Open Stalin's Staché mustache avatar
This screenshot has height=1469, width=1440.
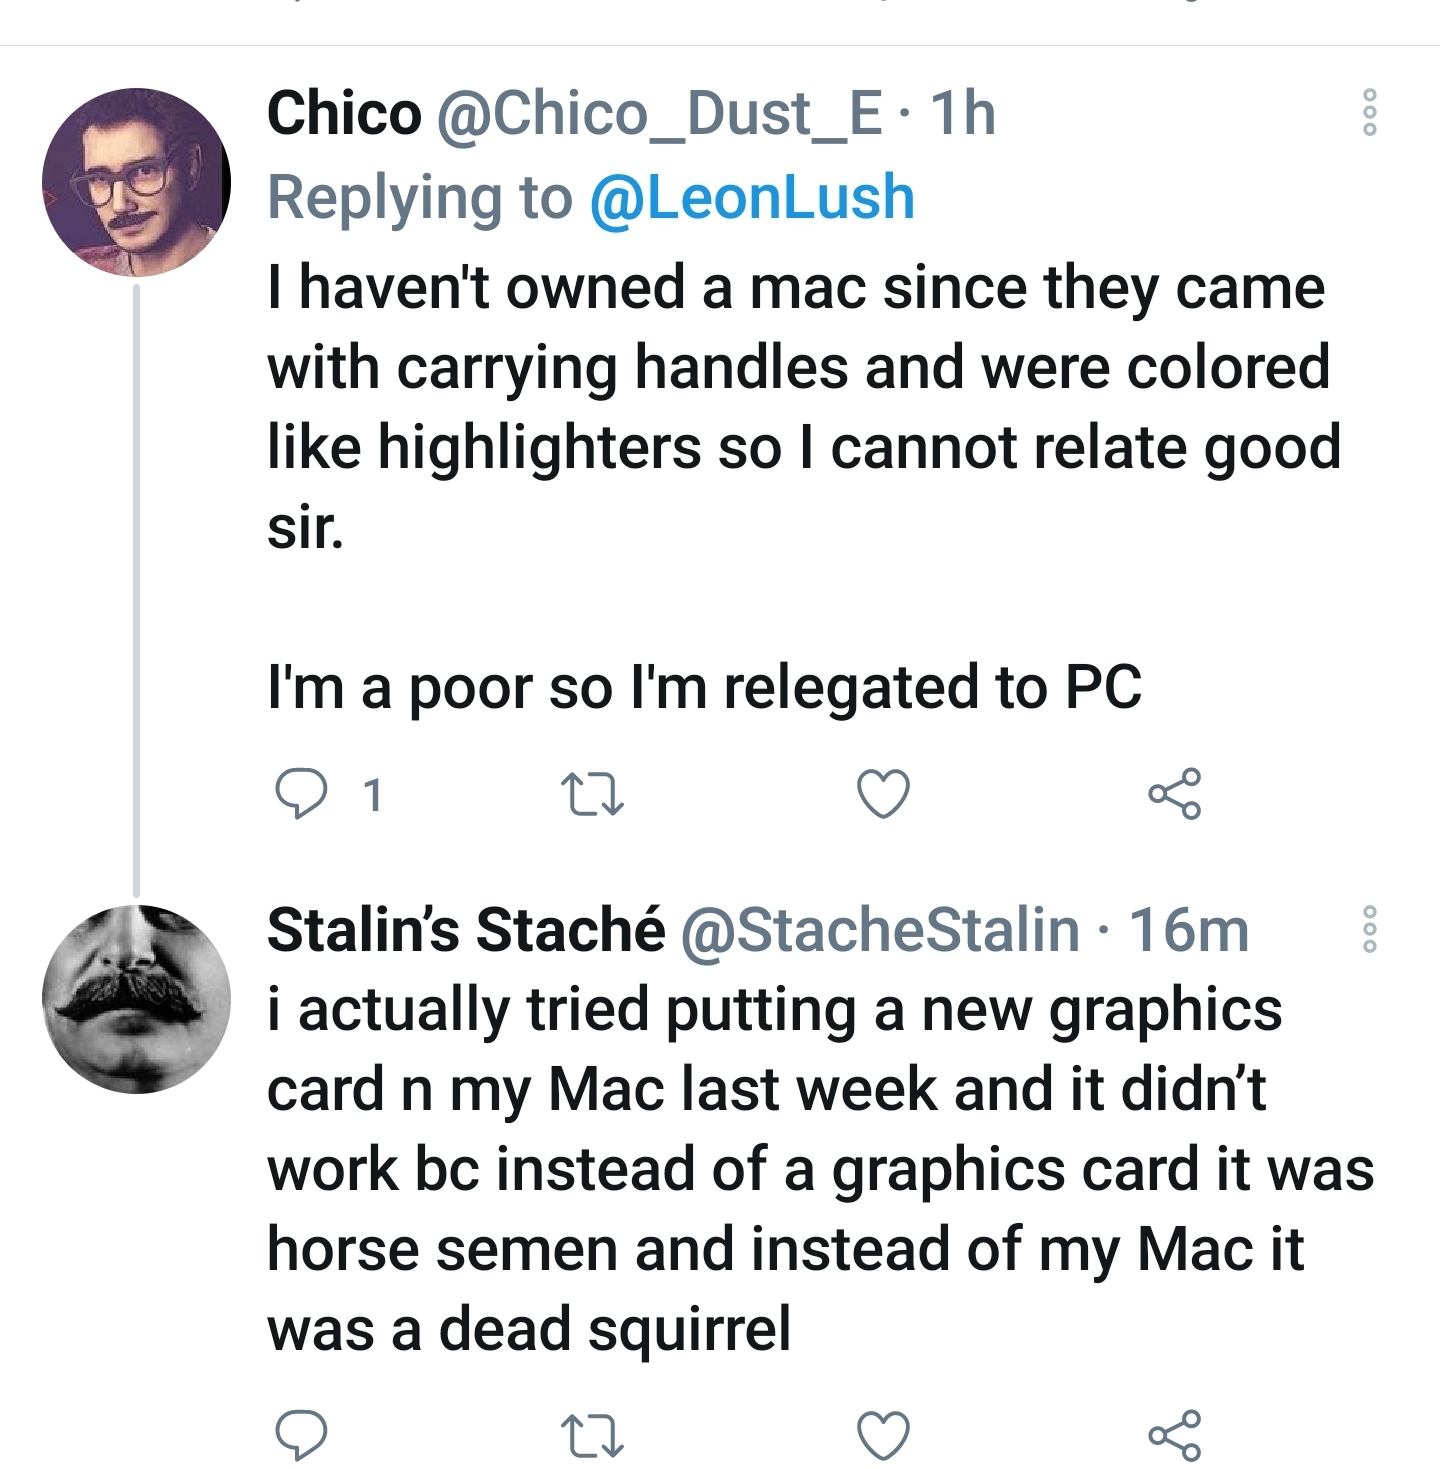(136, 998)
